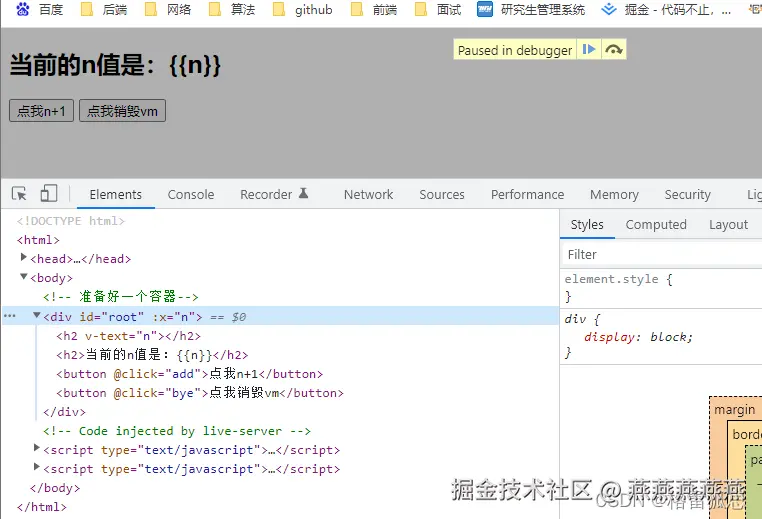Screen dimensions: 762x519
Task: Expand the first script element
Action: pyautogui.click(x=36, y=448)
